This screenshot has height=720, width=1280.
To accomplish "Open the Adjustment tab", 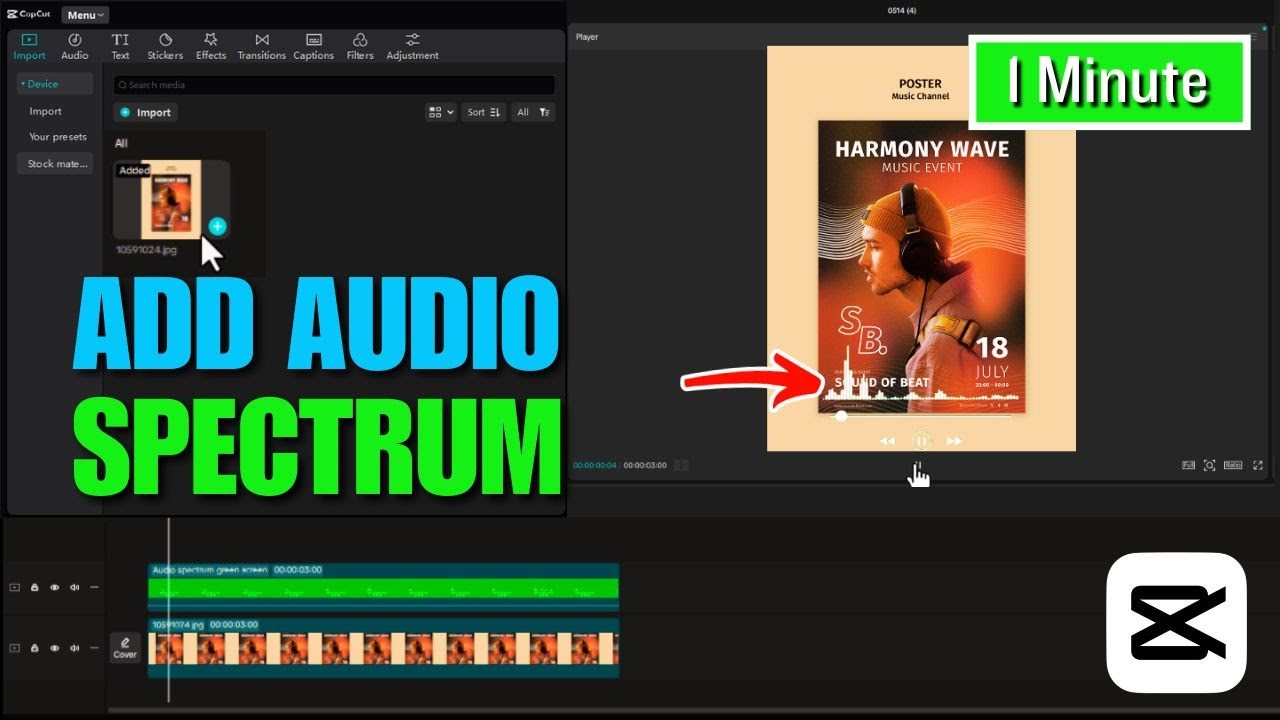I will (412, 46).
